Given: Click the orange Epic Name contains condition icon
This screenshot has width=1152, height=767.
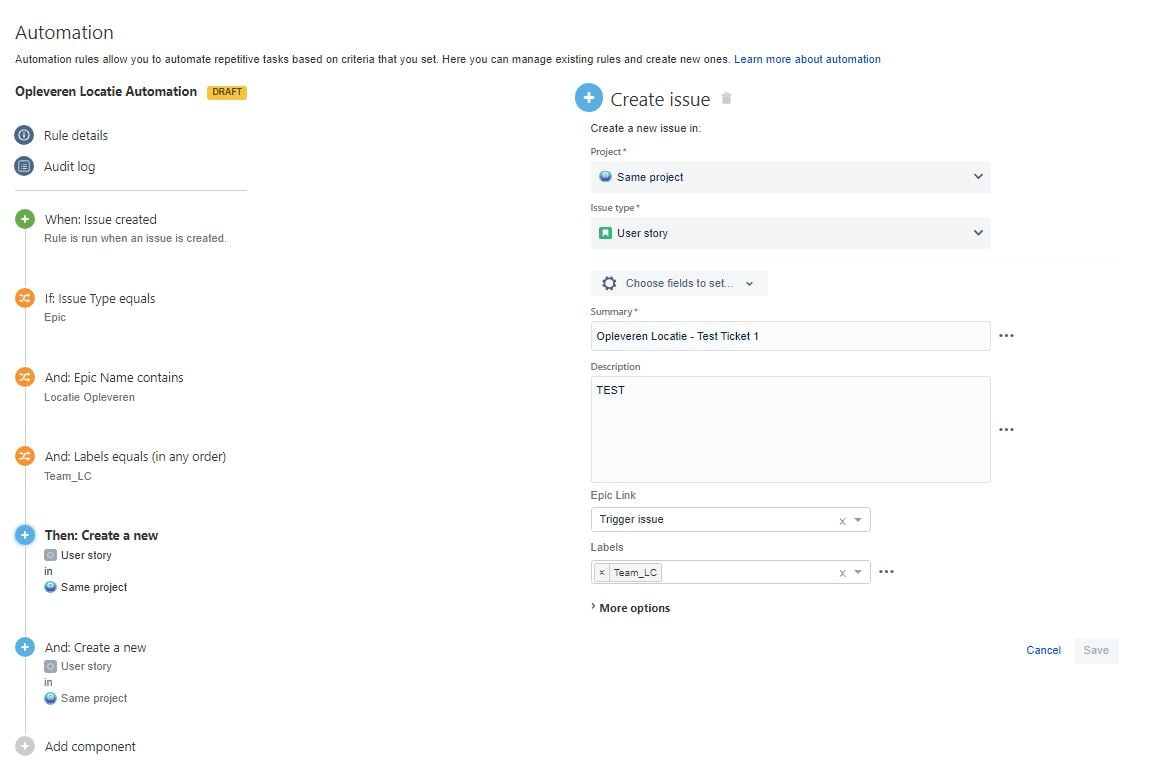Looking at the screenshot, I should click(25, 377).
